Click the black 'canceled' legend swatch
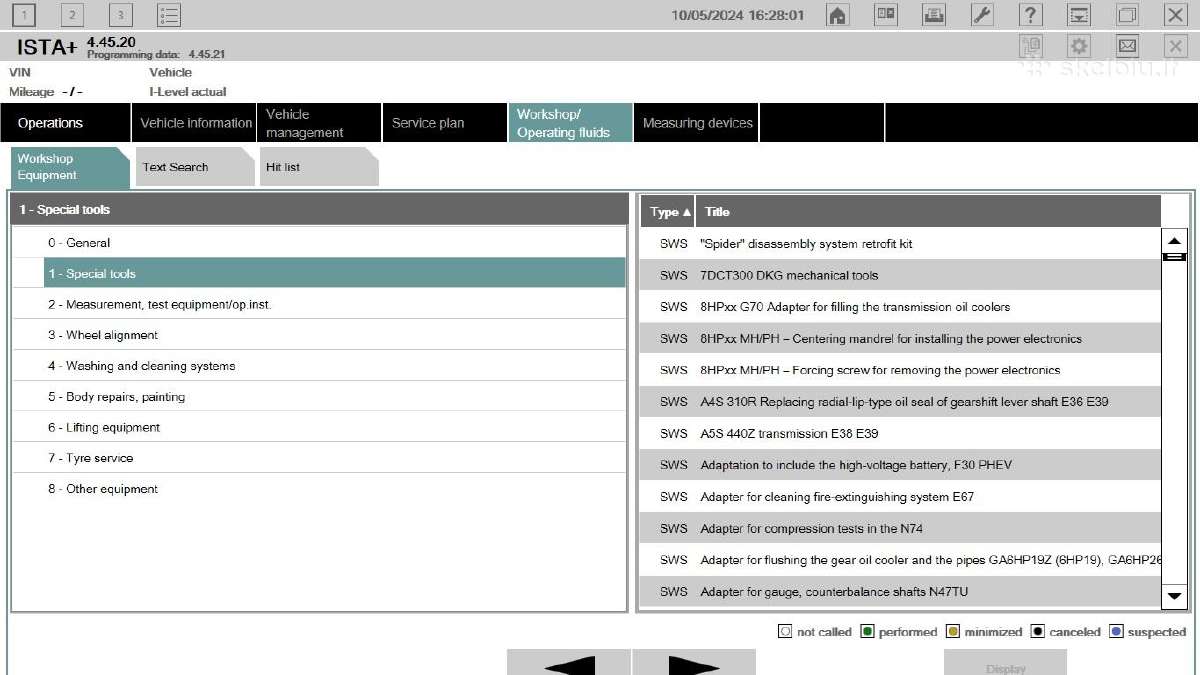1200x675 pixels. (1038, 632)
